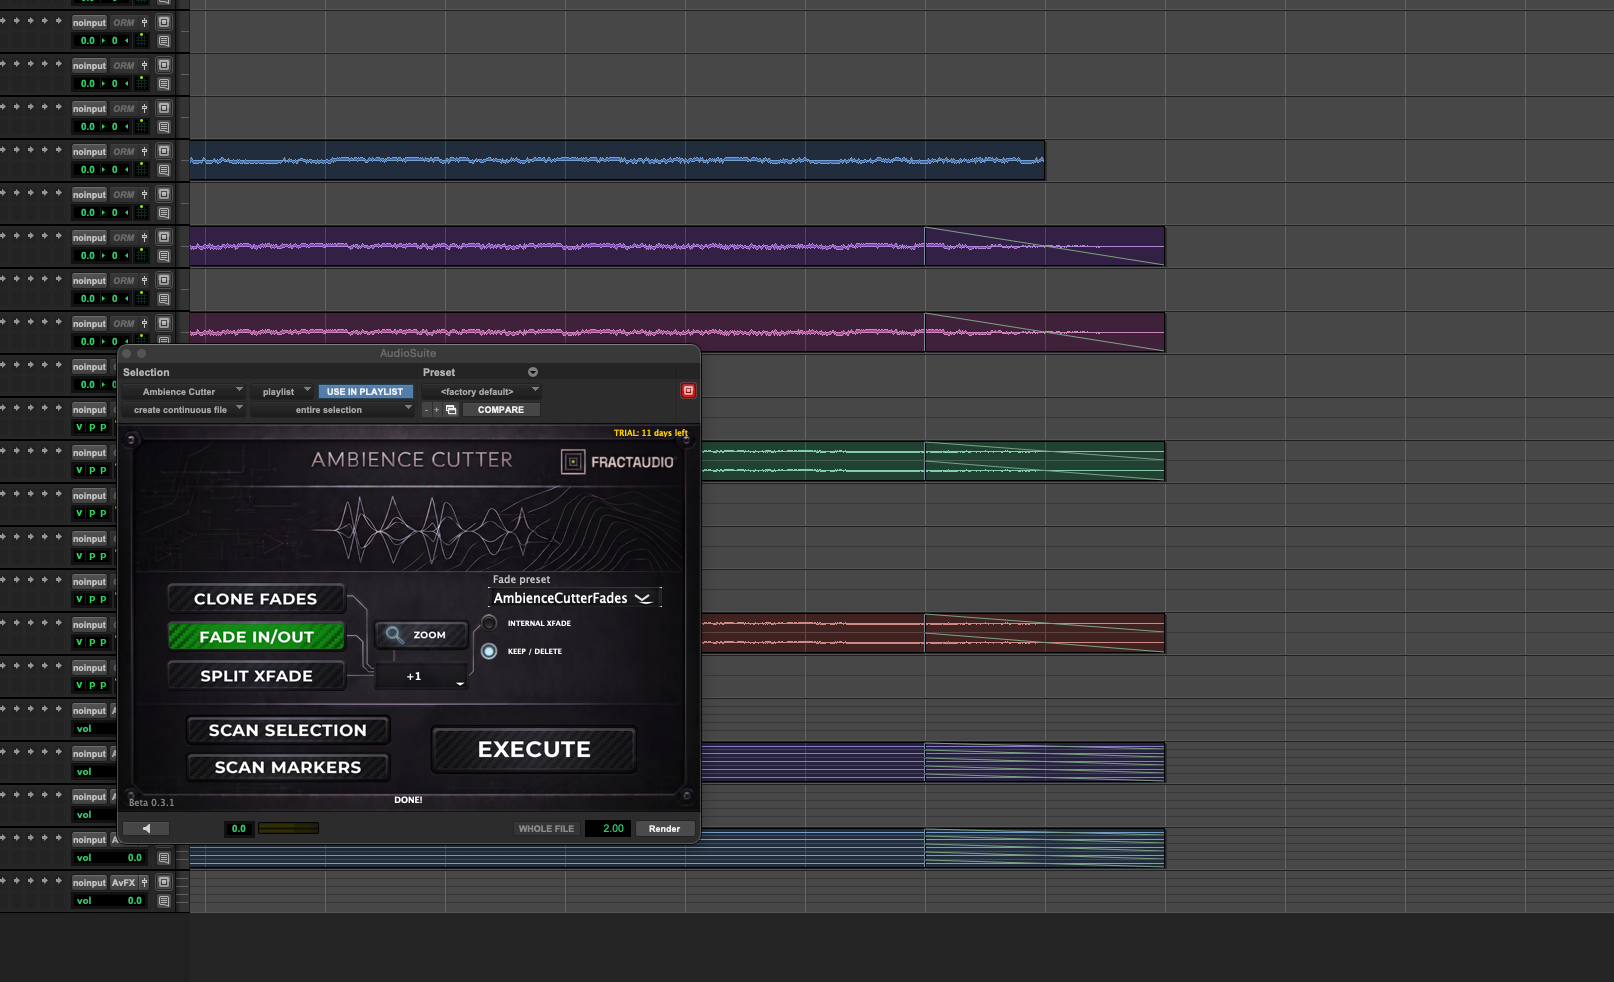1614x982 pixels.
Task: Click the track view icon on the purple clip track
Action: [x=164, y=237]
